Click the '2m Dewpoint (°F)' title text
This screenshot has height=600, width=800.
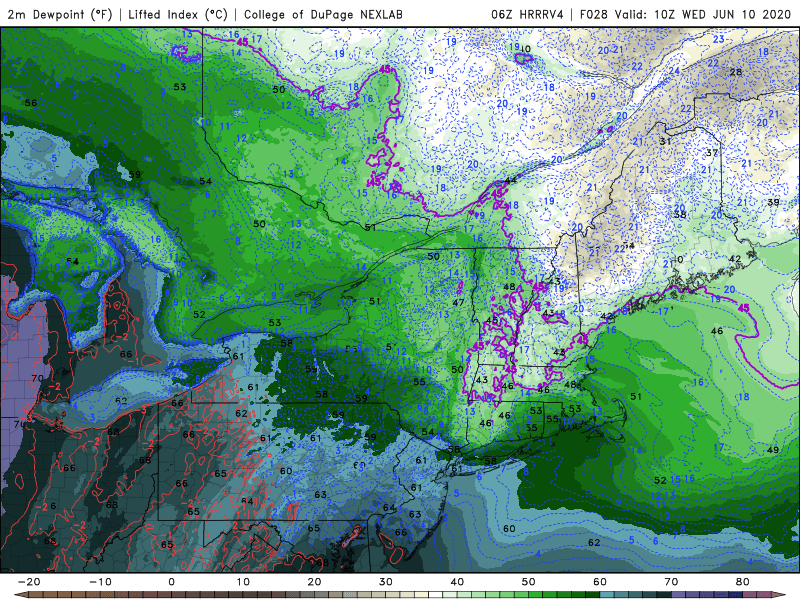tap(59, 14)
